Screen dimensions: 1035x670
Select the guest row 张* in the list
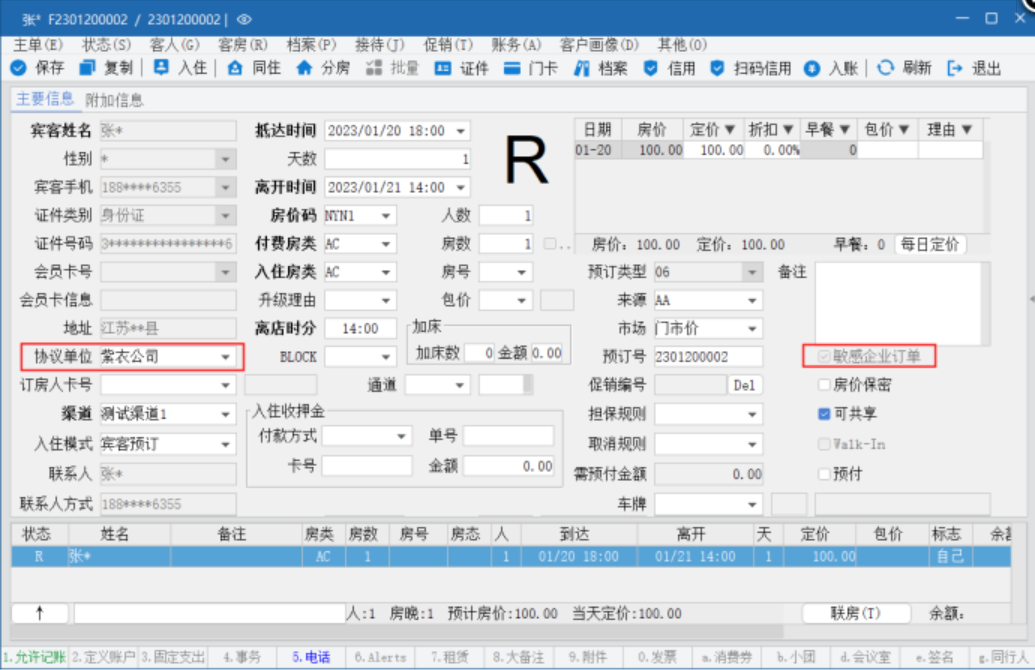(x=511, y=556)
